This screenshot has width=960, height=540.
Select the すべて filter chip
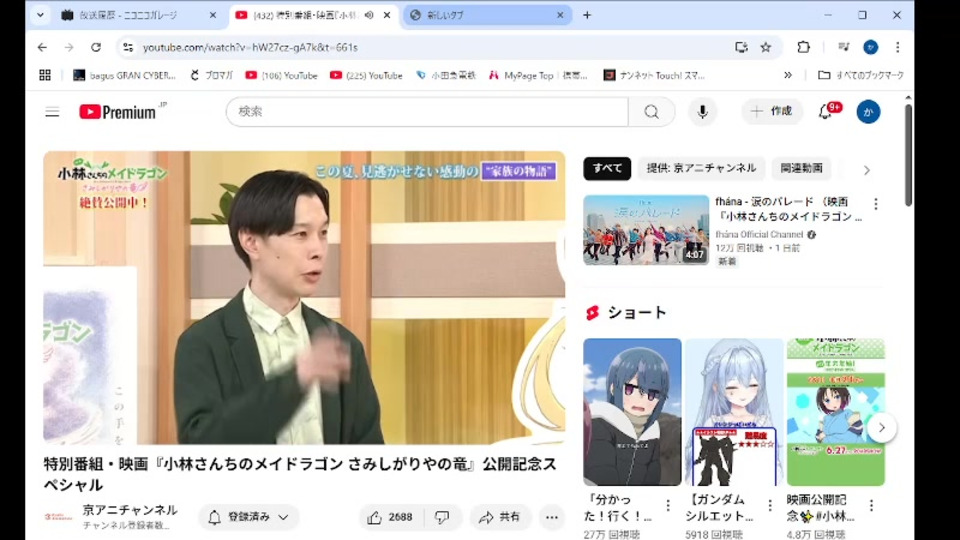607,168
